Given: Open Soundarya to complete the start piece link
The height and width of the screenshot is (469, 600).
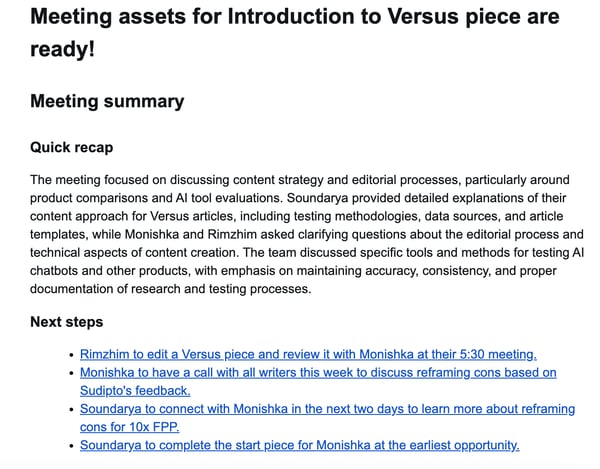Looking at the screenshot, I should coord(299,445).
